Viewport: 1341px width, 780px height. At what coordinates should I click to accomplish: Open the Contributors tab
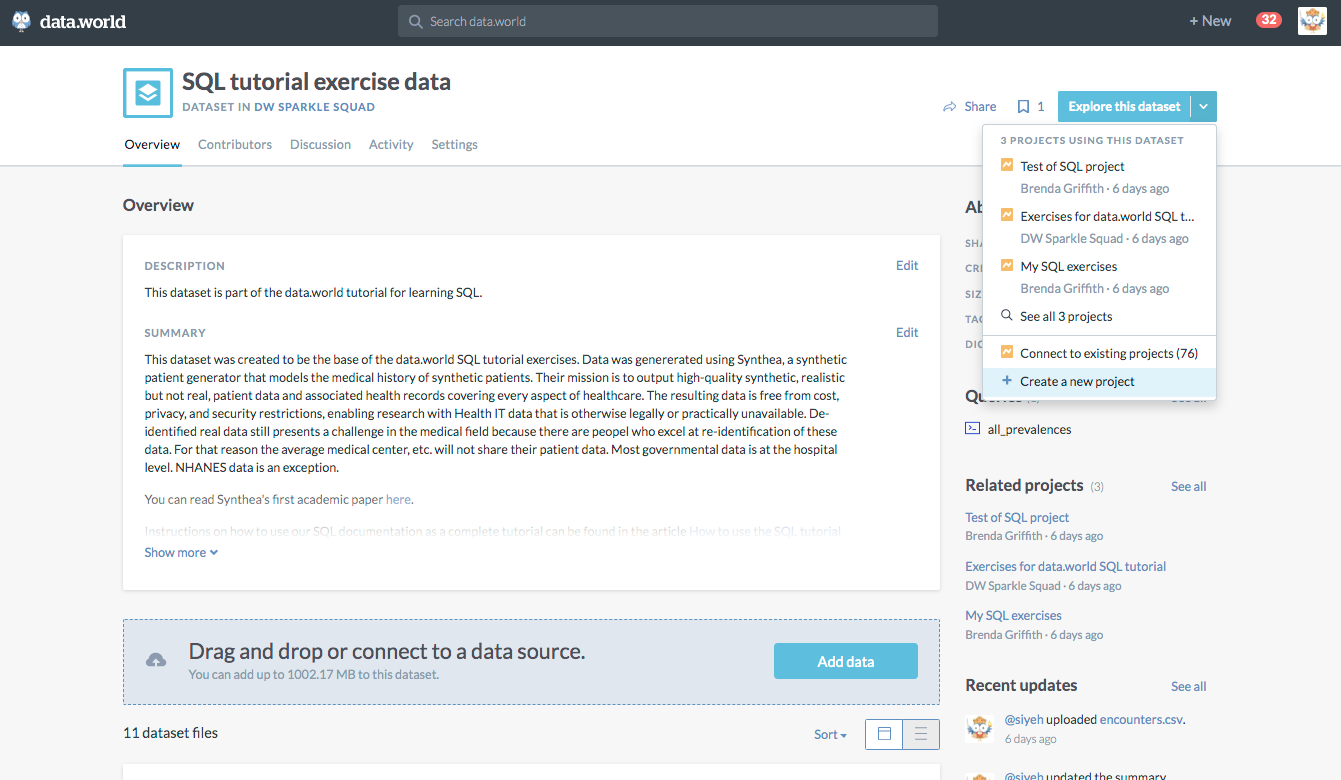(235, 144)
